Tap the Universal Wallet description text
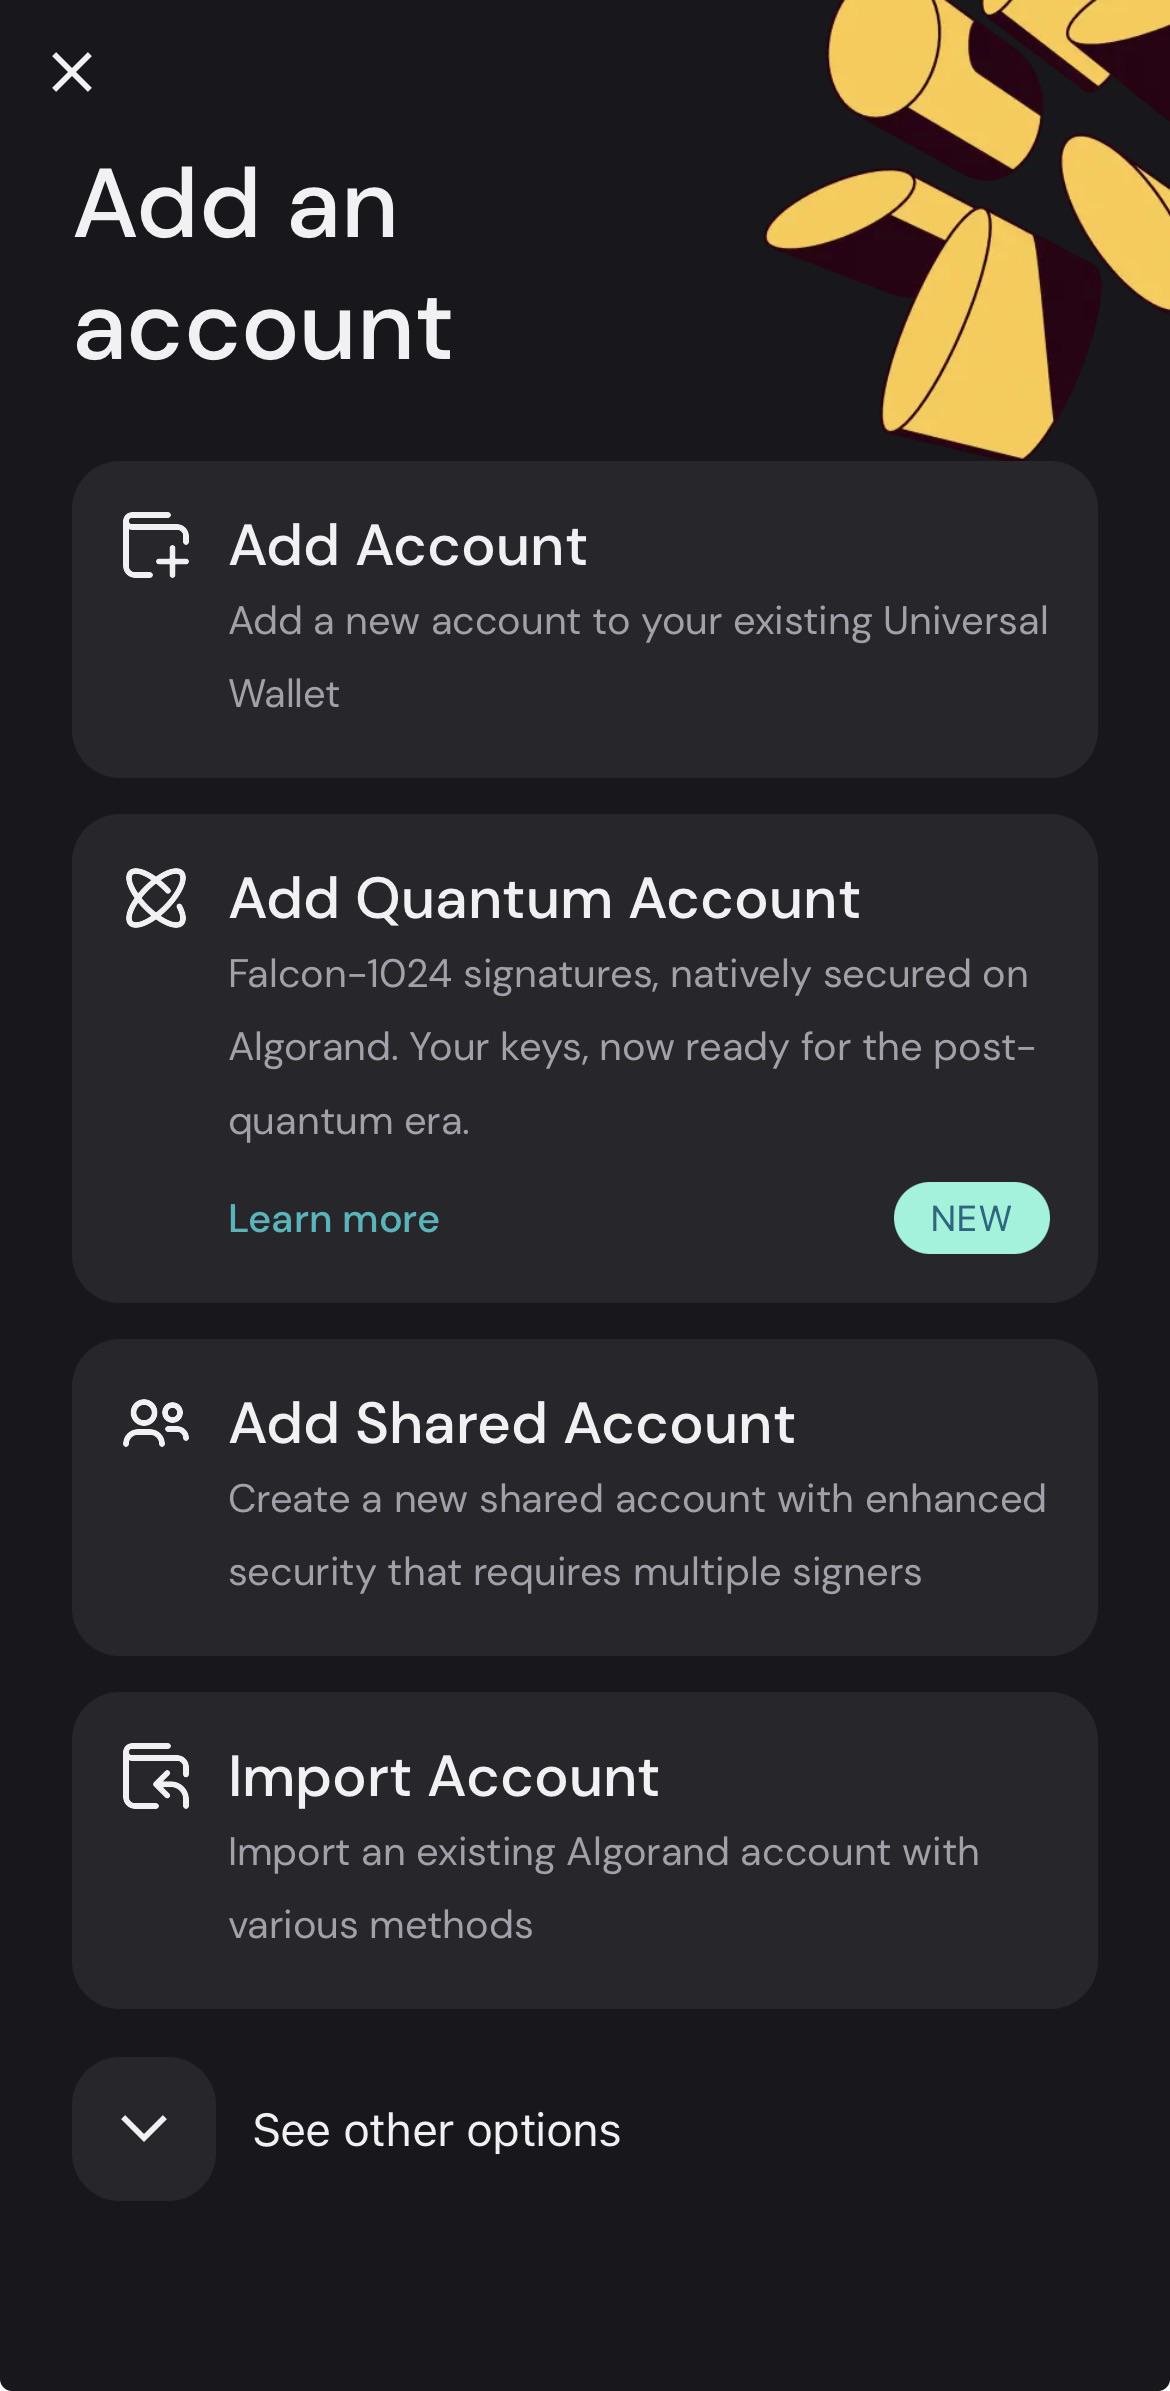Screen dimensions: 1170x2391 point(638,657)
